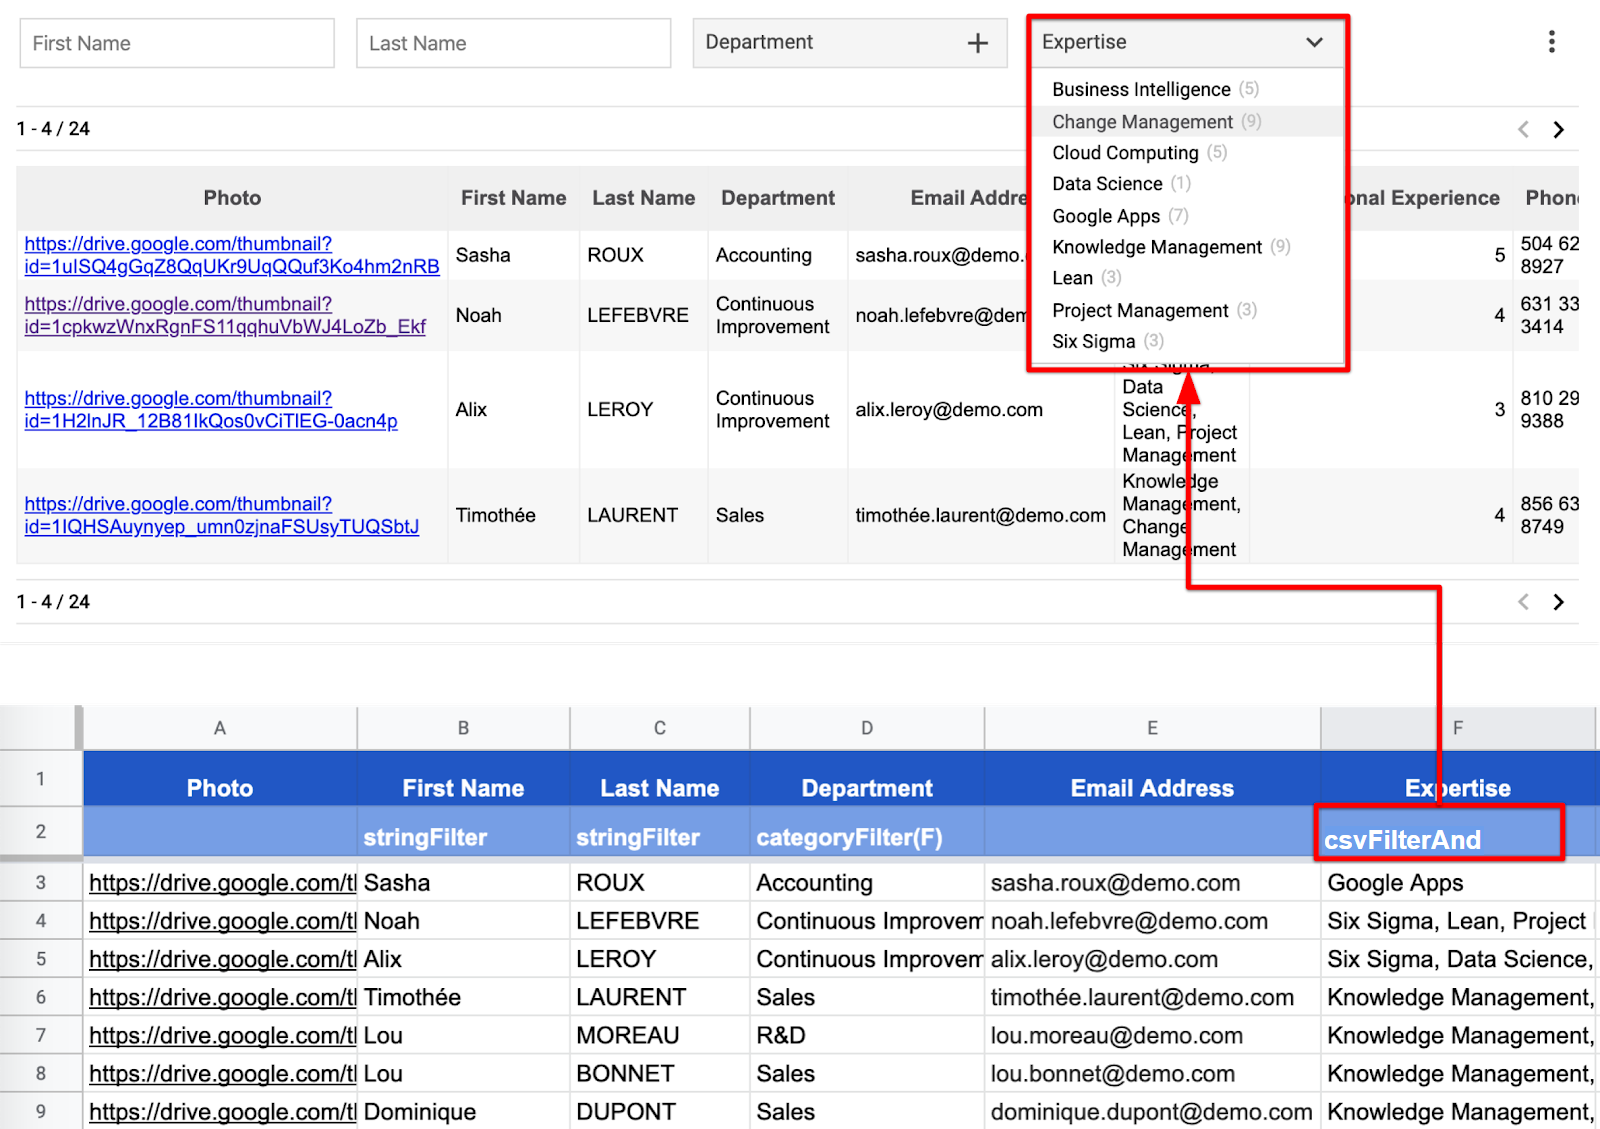This screenshot has width=1600, height=1129.
Task: Go to previous page in top pagination
Action: click(x=1523, y=130)
